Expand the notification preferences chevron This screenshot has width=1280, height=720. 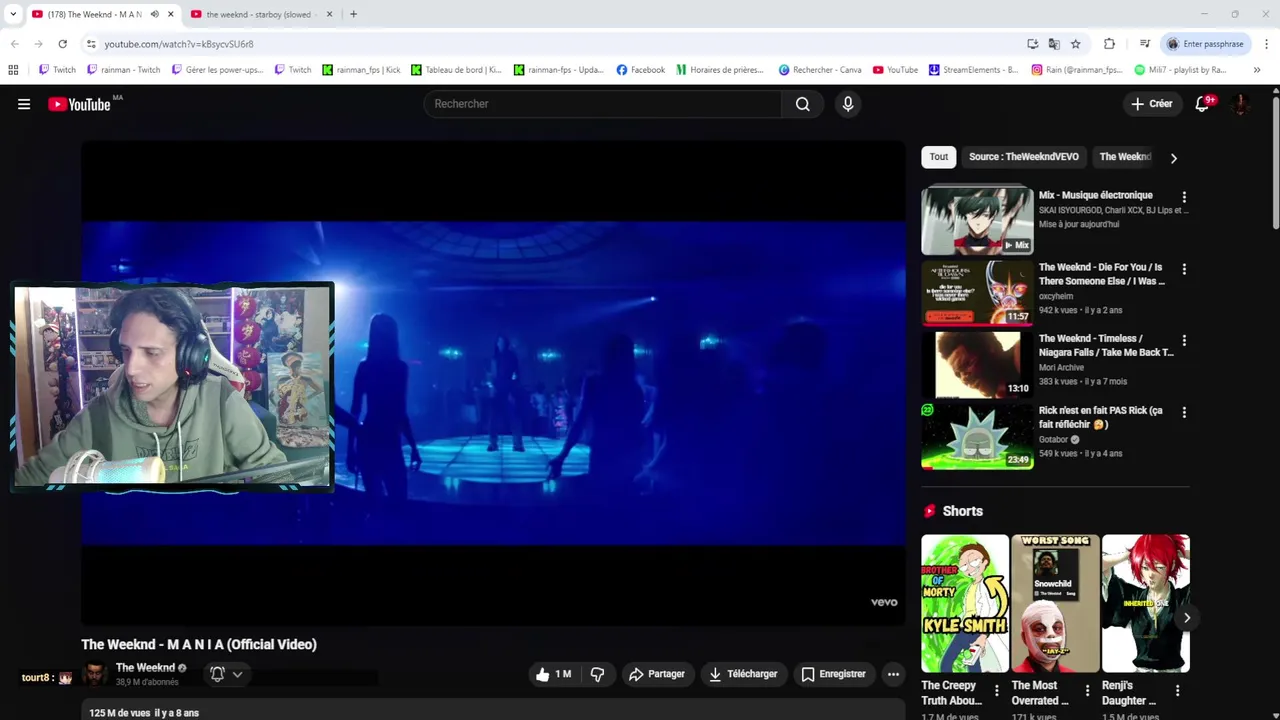click(x=237, y=674)
